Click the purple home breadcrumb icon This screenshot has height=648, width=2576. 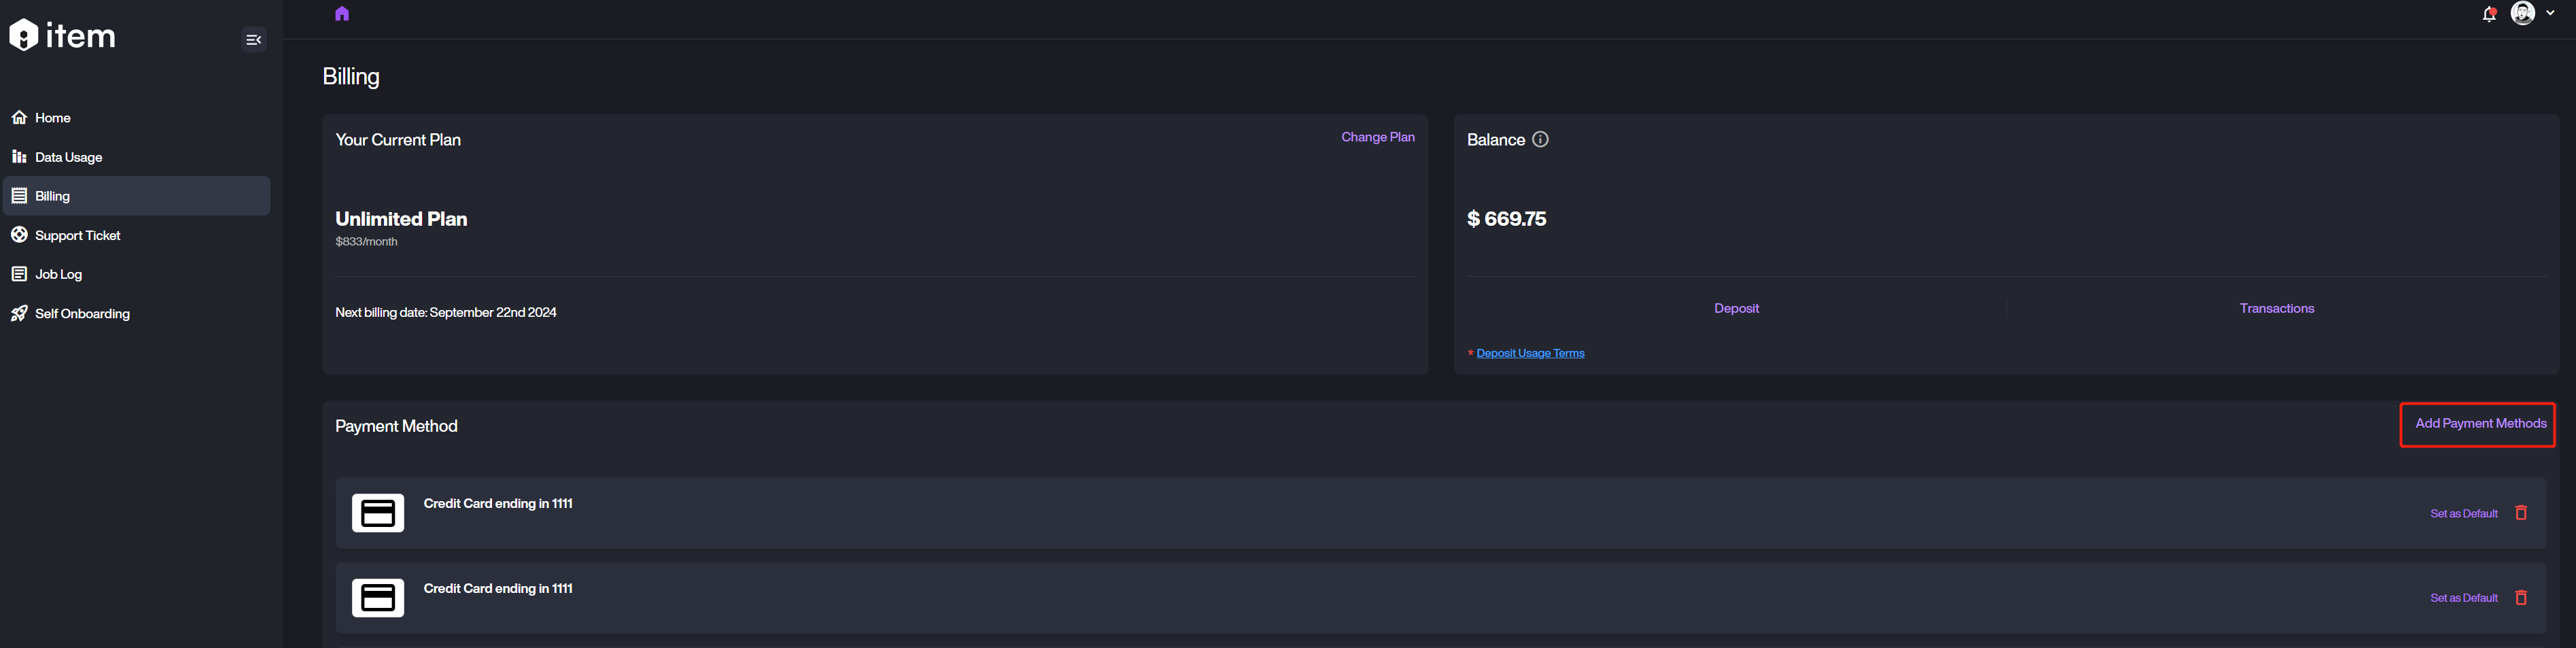(342, 14)
